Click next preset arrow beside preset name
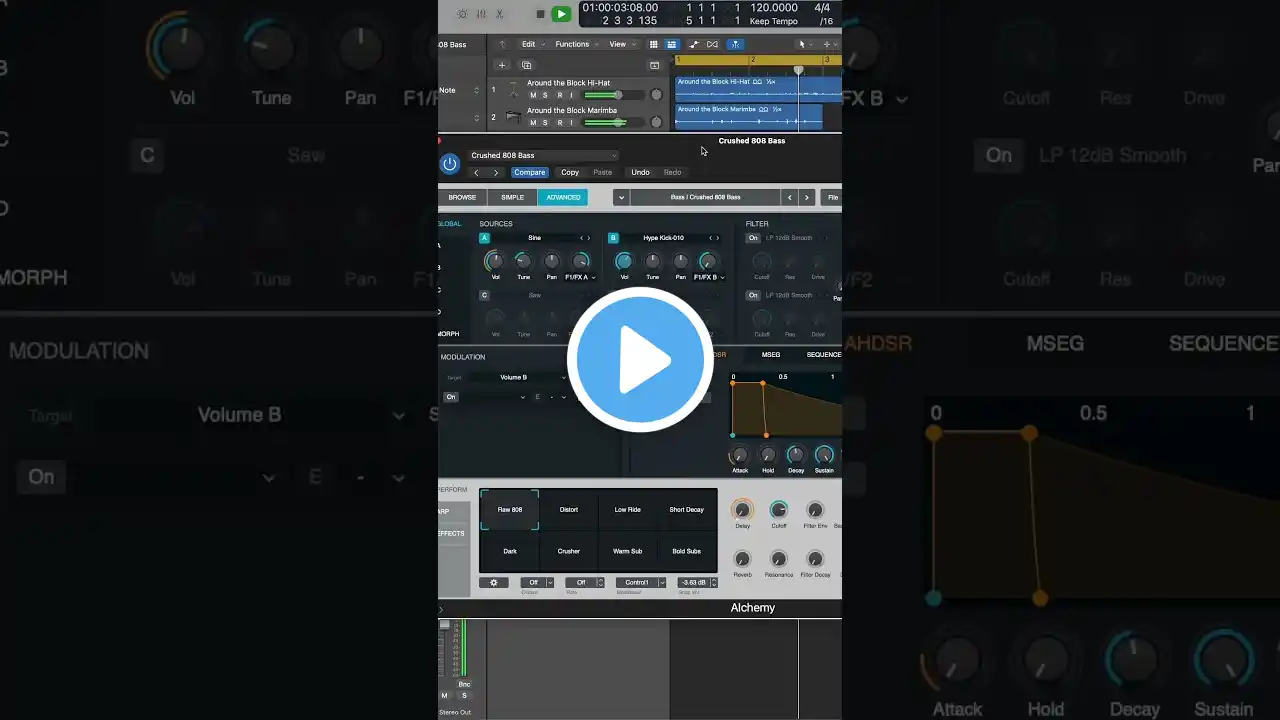 pos(807,197)
